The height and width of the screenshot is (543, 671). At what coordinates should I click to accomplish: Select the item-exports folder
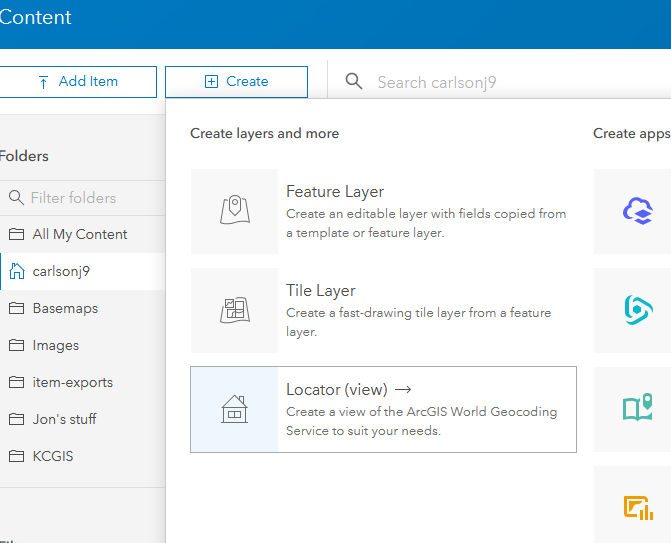point(72,382)
